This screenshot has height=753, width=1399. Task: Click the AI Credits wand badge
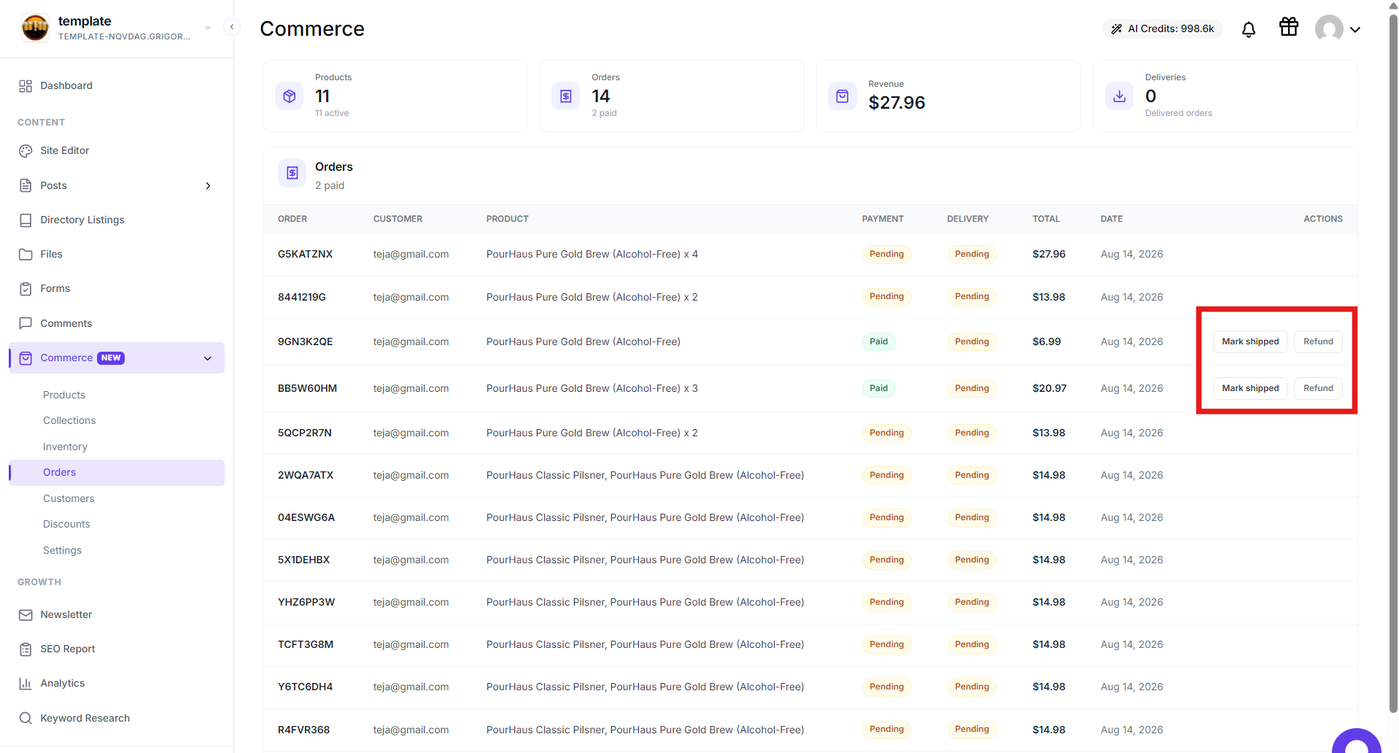click(x=1162, y=29)
